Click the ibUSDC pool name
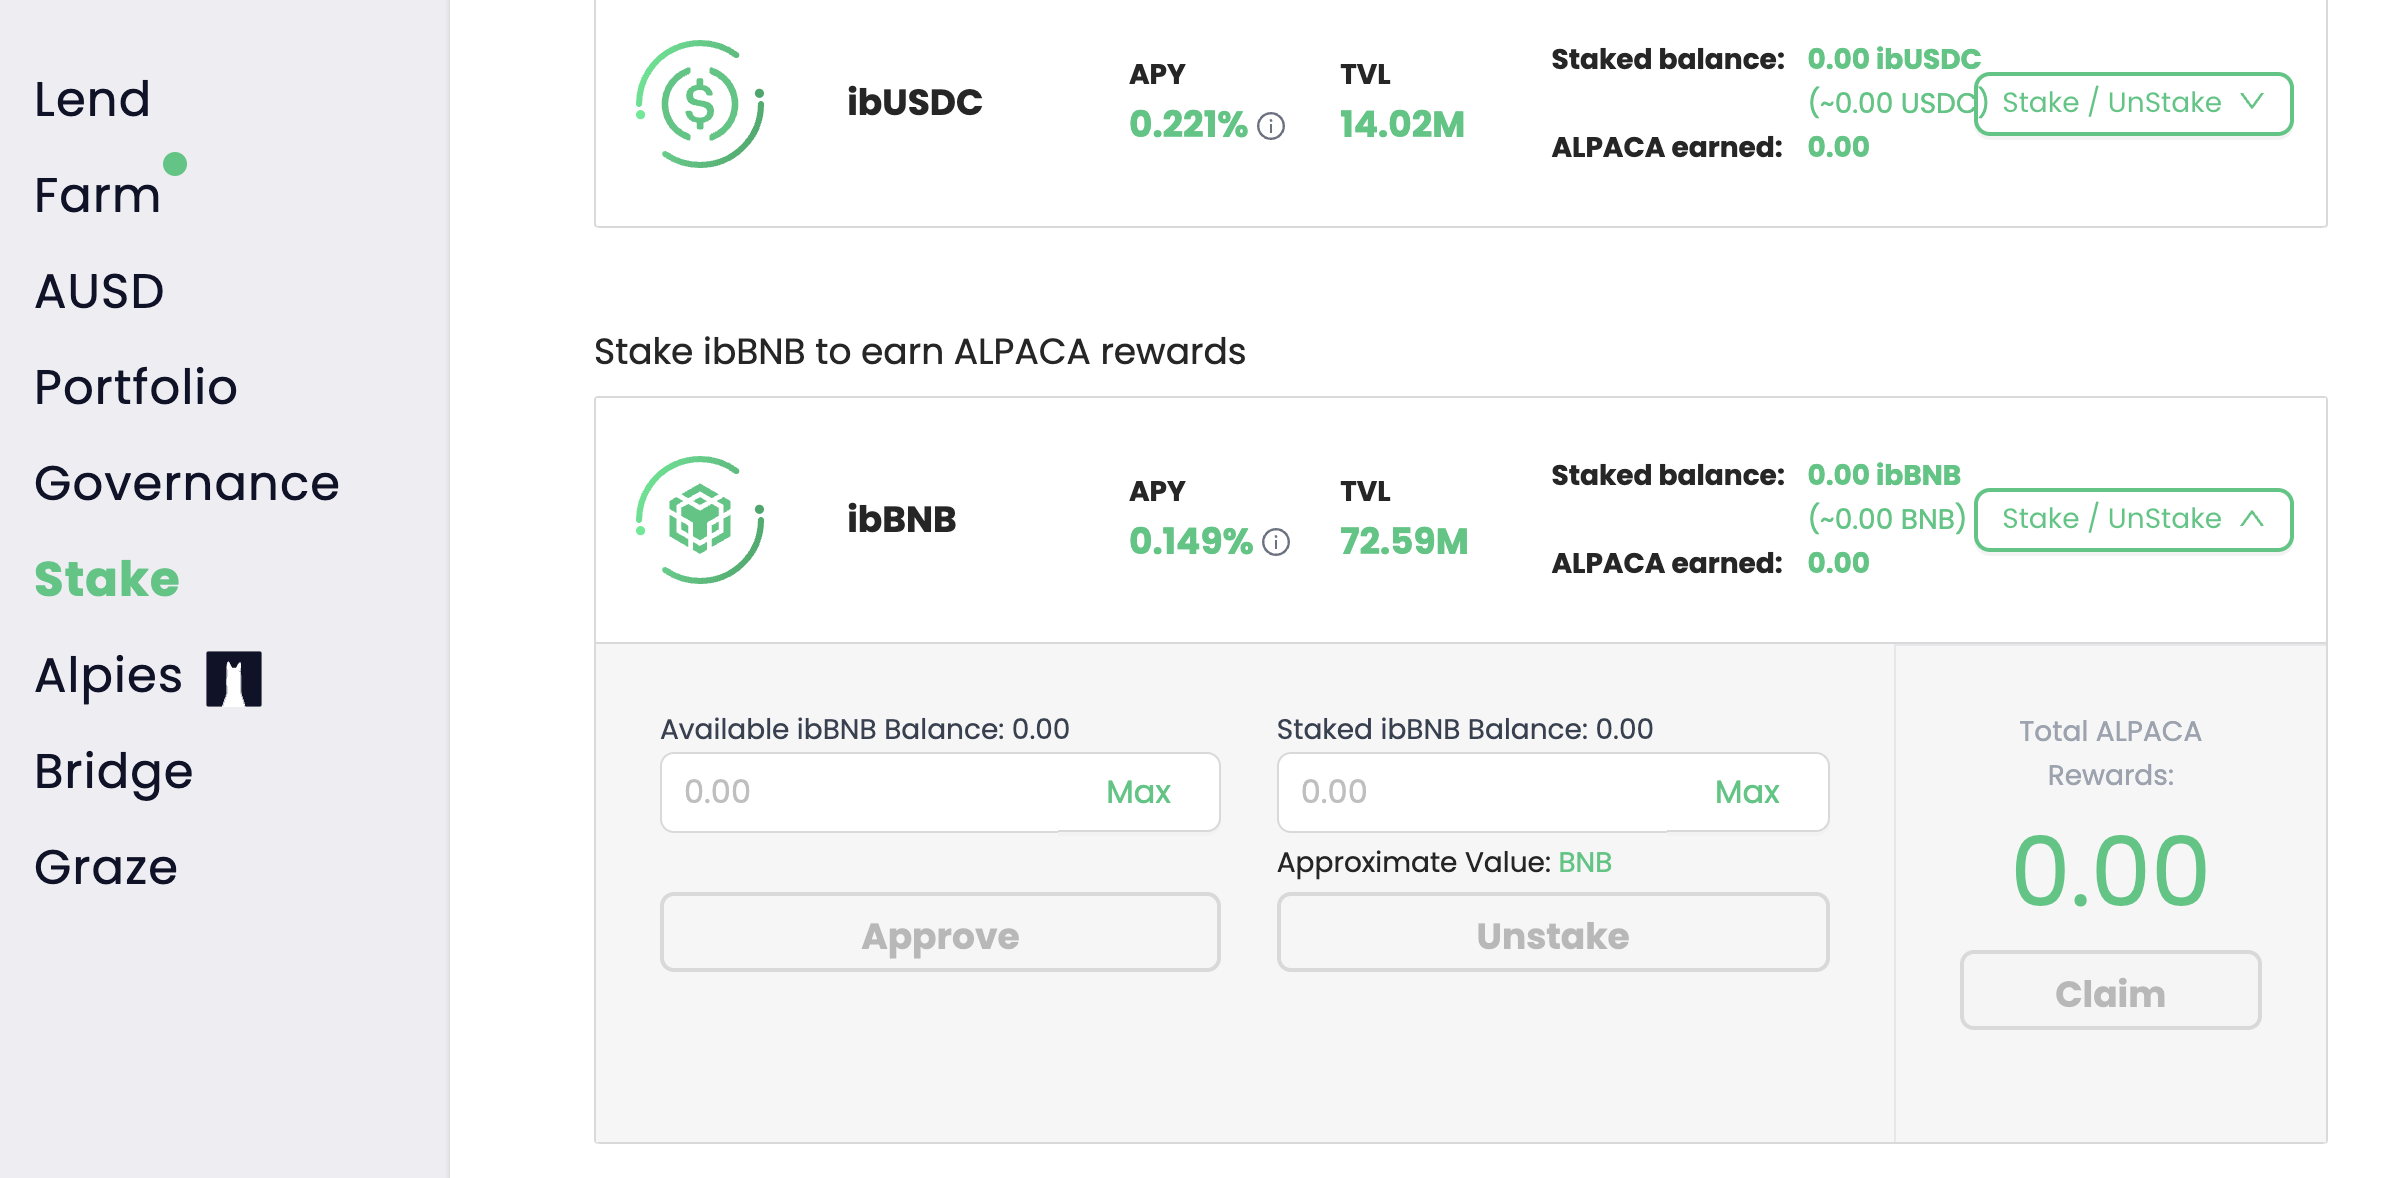The height and width of the screenshot is (1178, 2390). (914, 102)
